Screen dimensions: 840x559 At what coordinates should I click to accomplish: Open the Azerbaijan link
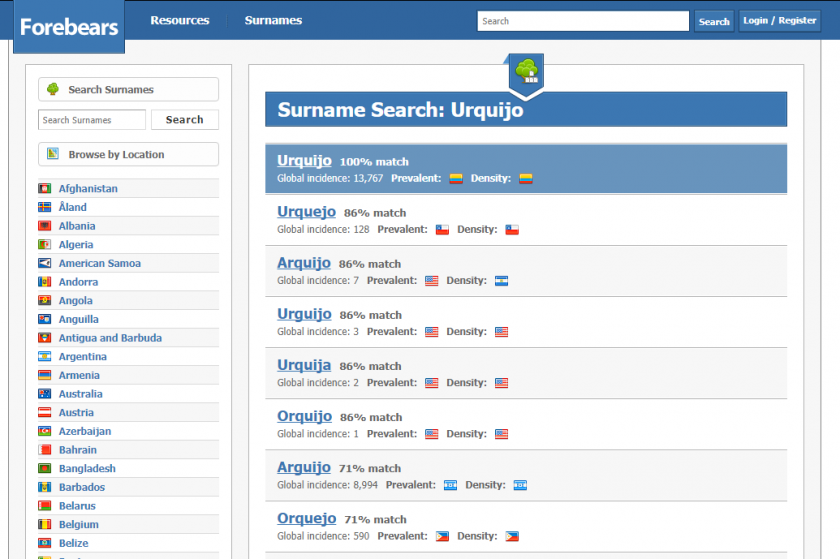click(x=85, y=431)
